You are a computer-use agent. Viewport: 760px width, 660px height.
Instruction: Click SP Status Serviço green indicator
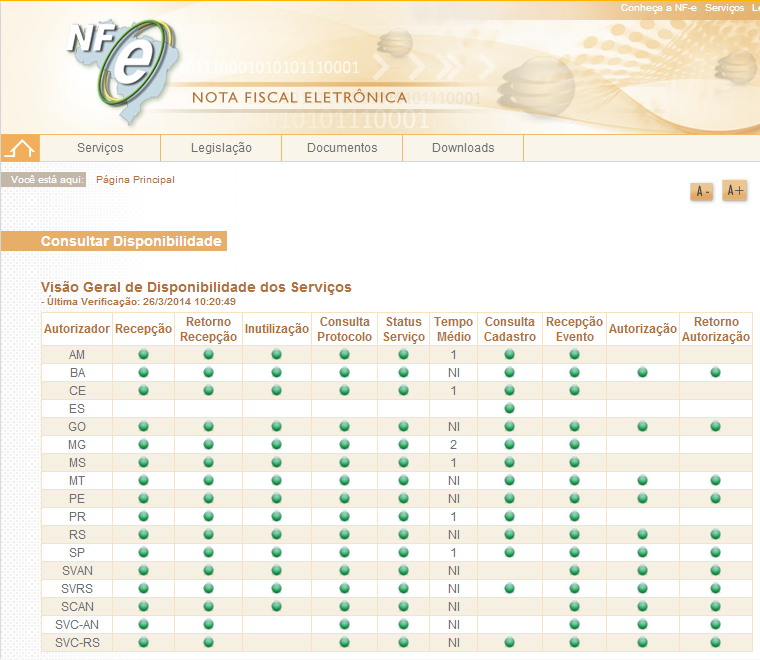pos(404,552)
